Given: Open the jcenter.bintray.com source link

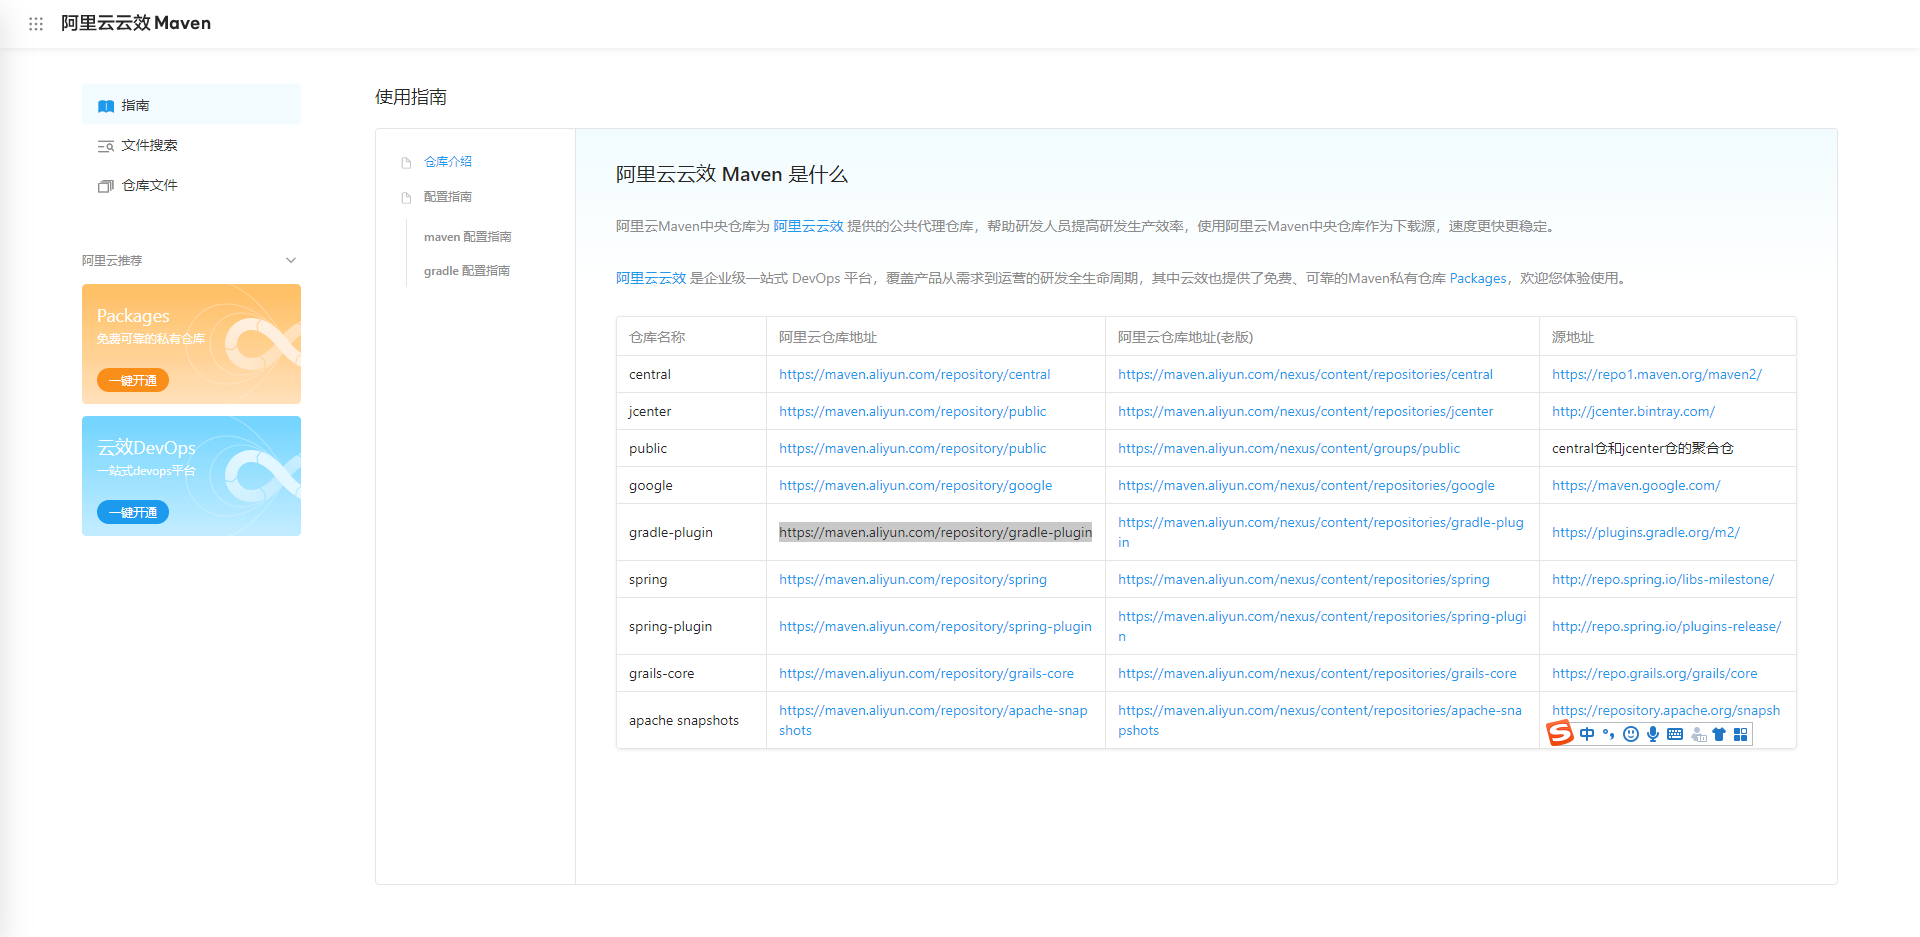Looking at the screenshot, I should [1634, 411].
